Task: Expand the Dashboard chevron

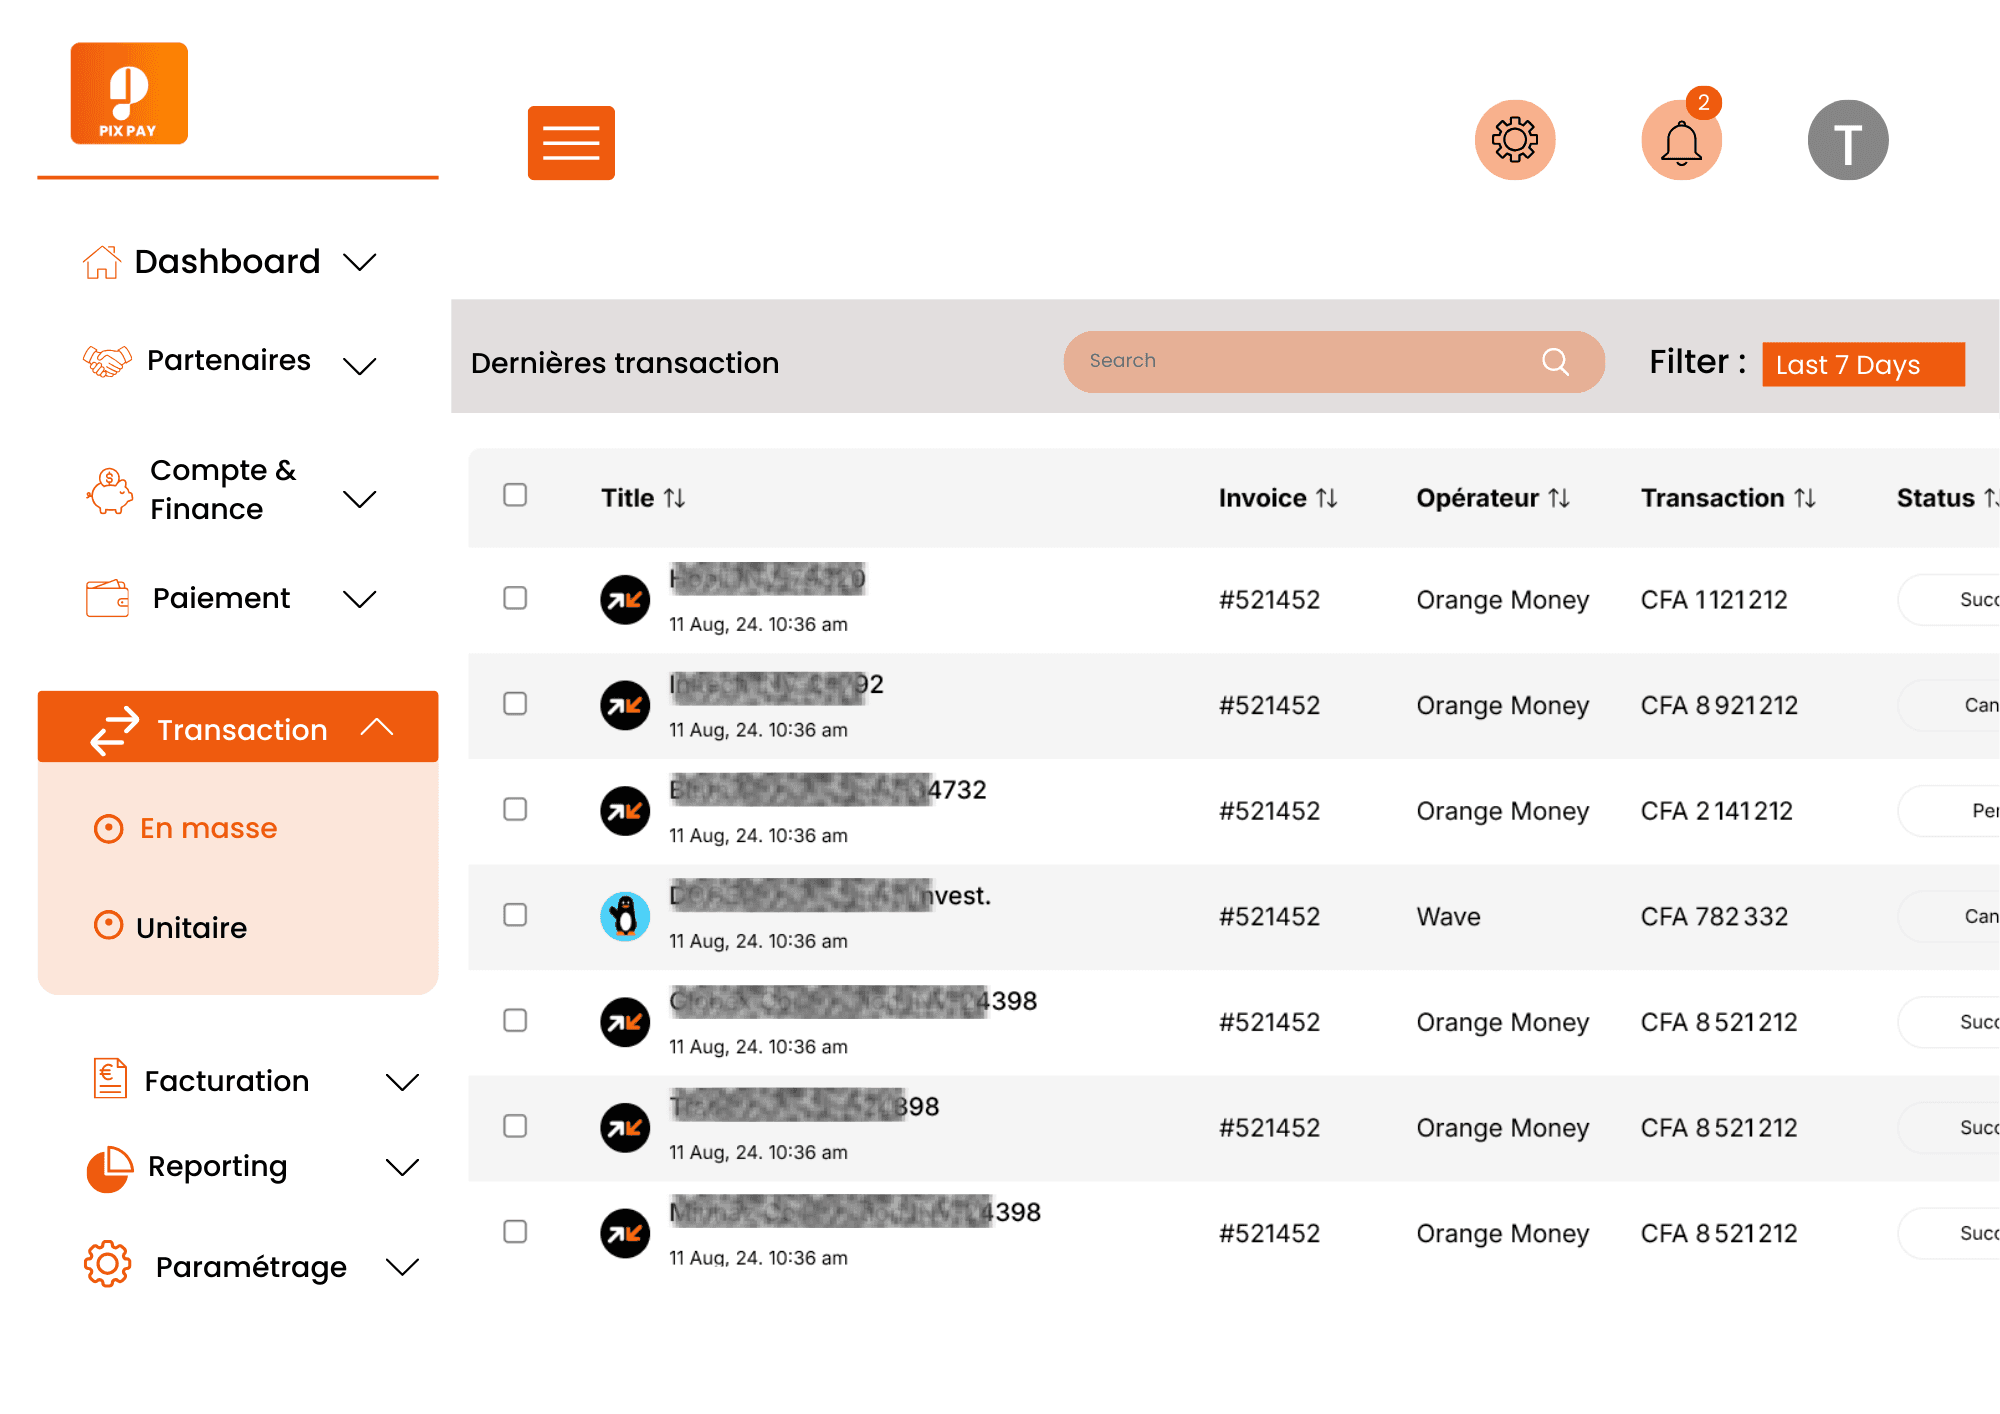Action: 359,263
